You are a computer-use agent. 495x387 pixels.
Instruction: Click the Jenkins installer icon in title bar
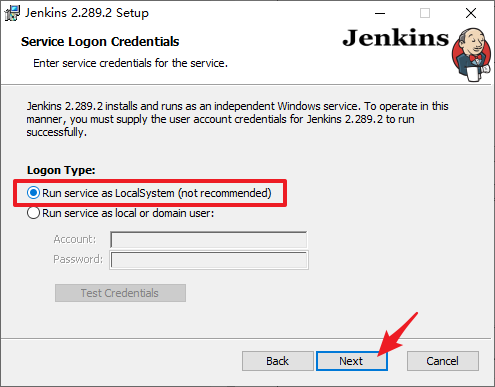click(x=12, y=13)
